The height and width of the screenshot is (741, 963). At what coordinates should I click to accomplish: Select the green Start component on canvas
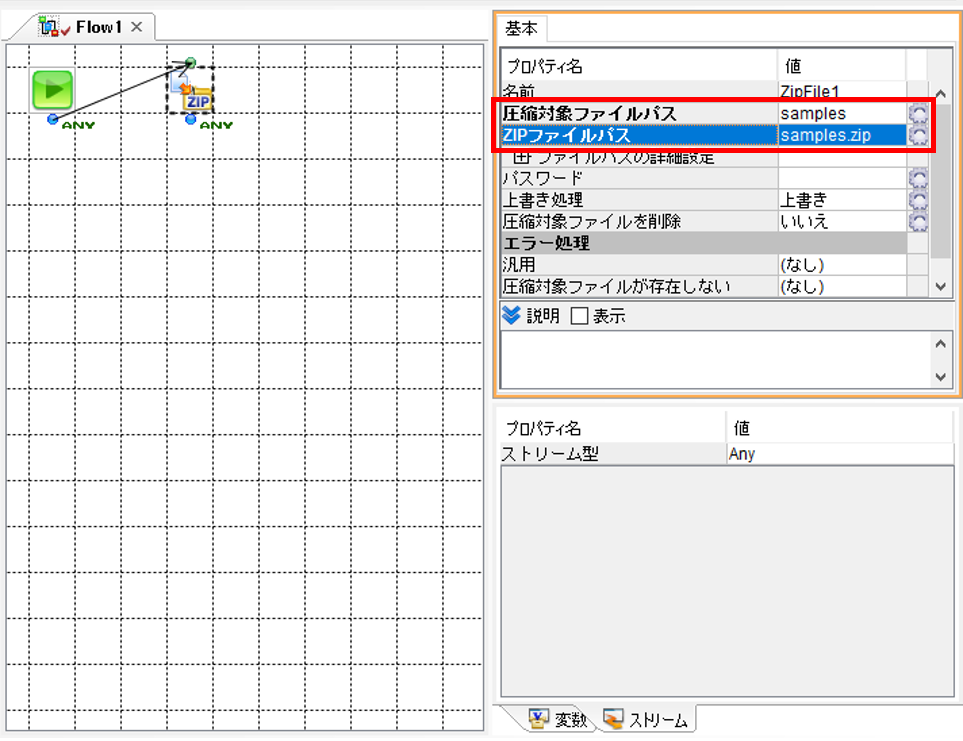52,90
